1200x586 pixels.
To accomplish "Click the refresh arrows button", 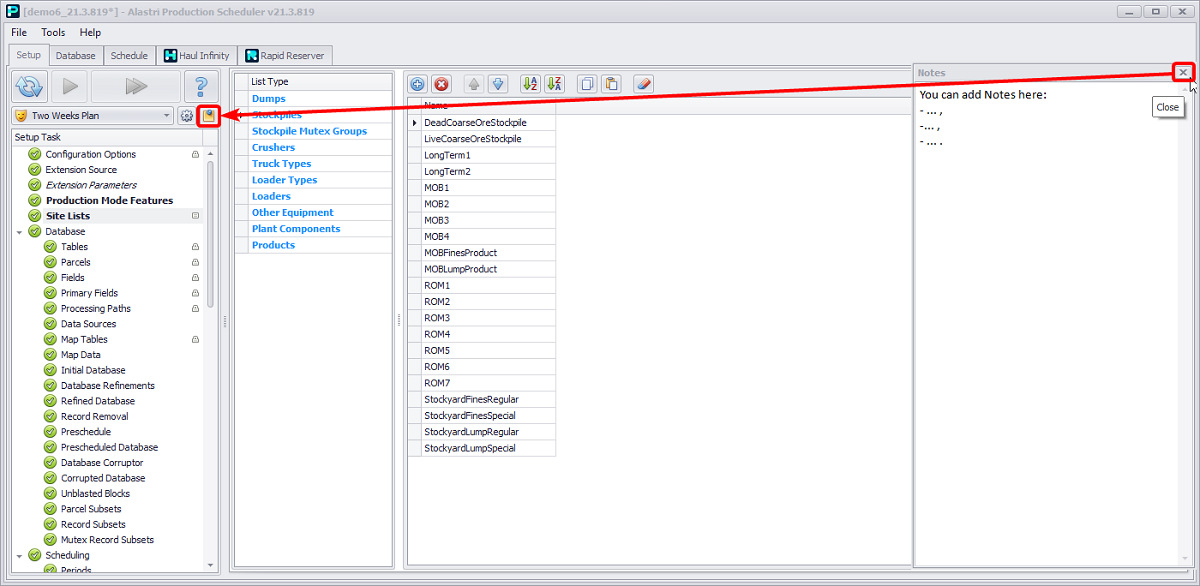I will point(30,86).
